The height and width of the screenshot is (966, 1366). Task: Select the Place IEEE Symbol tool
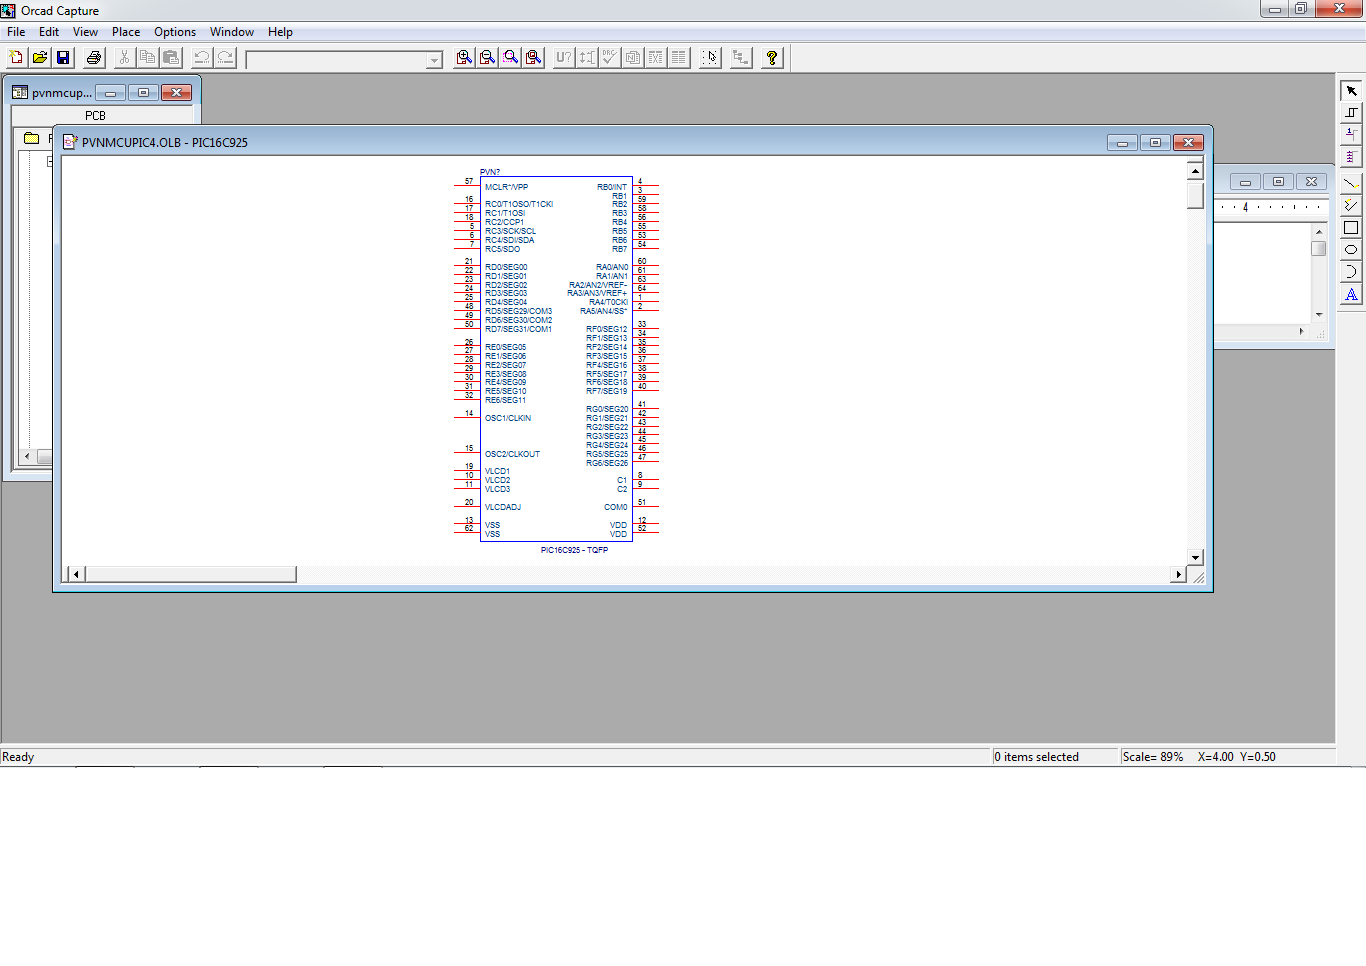tap(1351, 113)
